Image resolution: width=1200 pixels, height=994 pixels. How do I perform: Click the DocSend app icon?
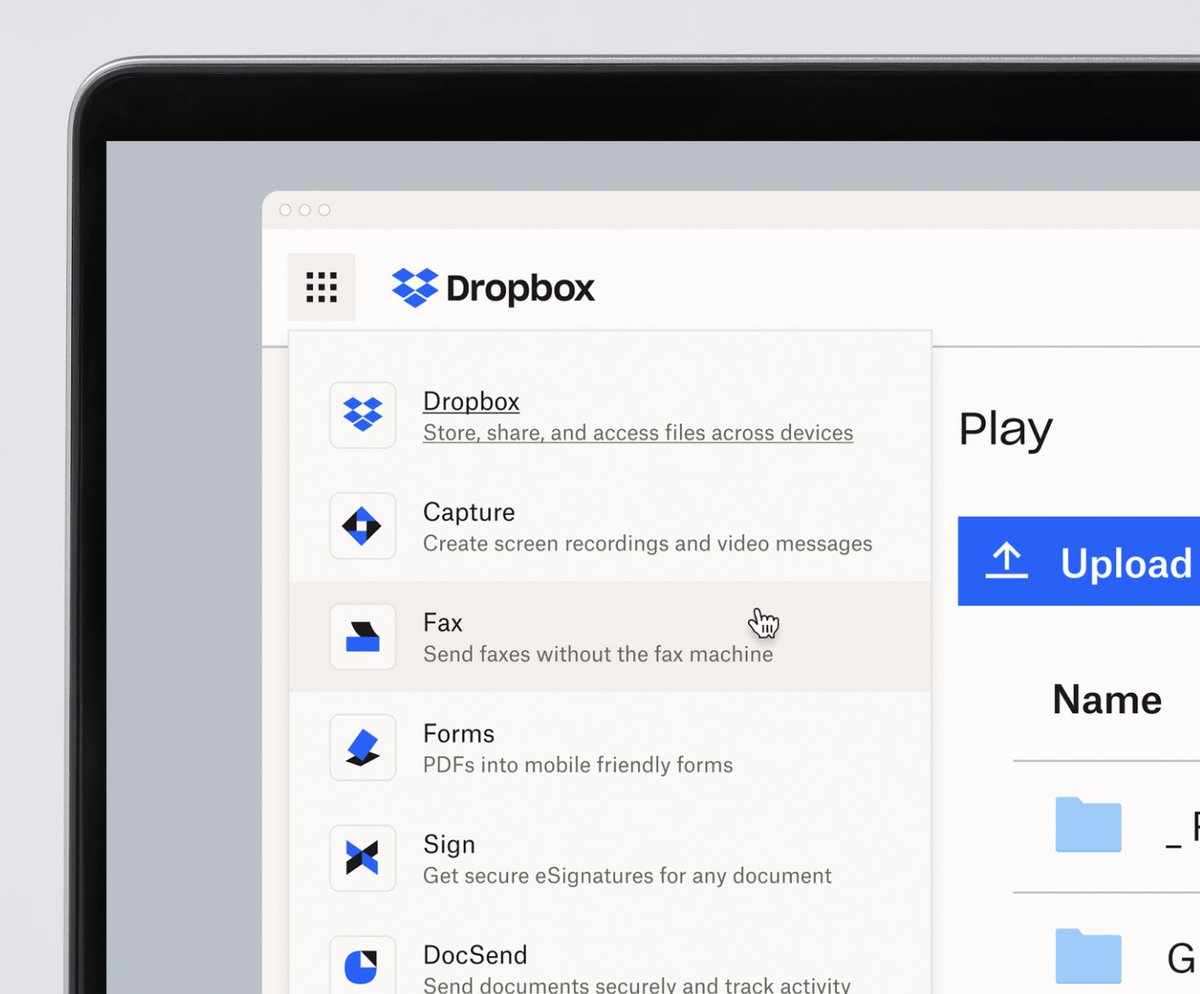363,966
